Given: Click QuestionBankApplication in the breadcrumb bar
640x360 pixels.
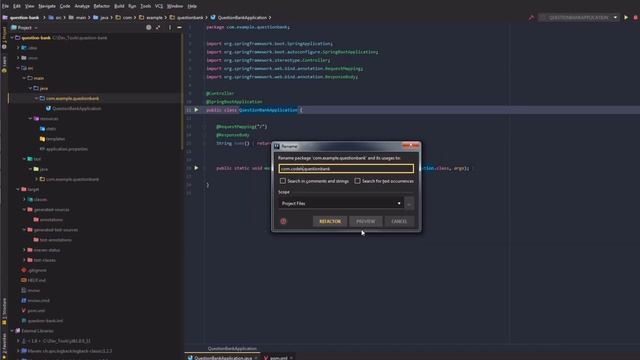Looking at the screenshot, I should pos(242,18).
